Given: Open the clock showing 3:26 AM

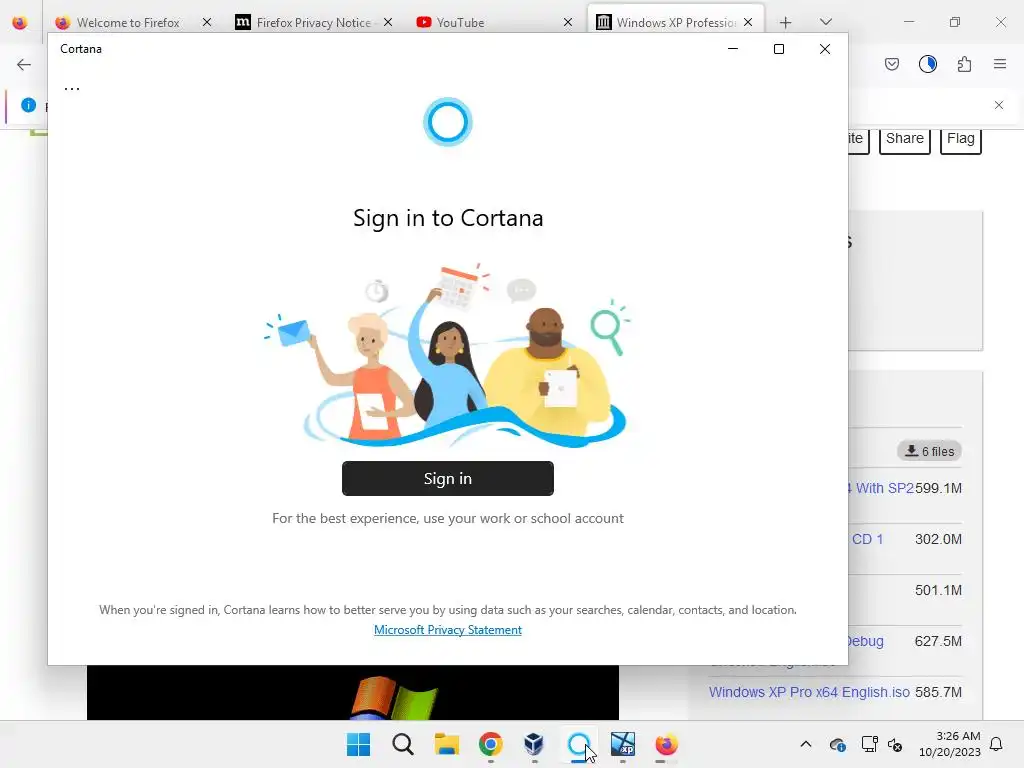Looking at the screenshot, I should [x=950, y=744].
